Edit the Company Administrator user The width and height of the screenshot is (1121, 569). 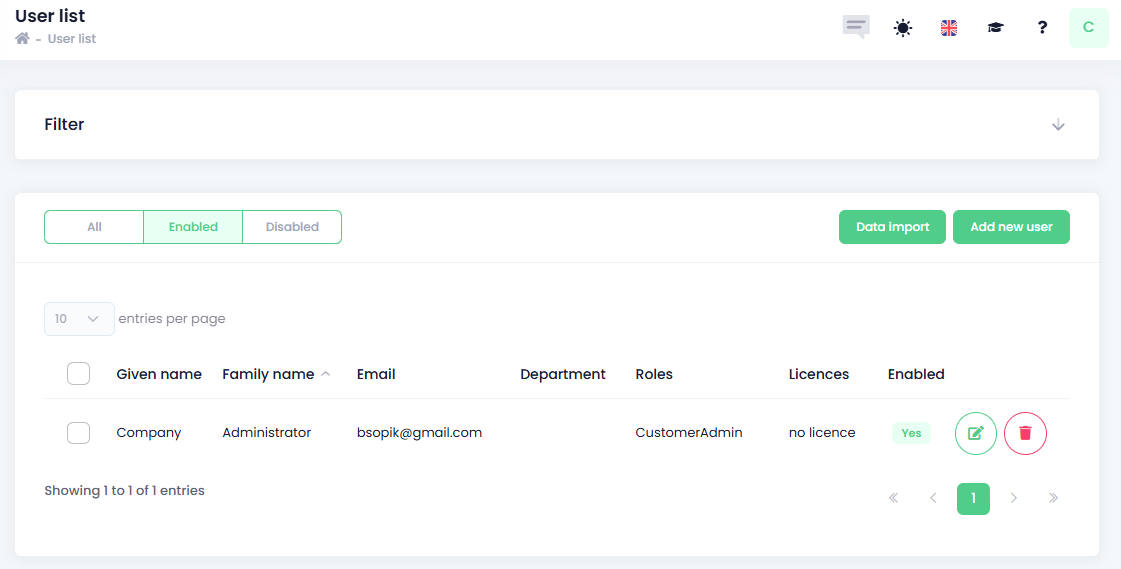tap(975, 433)
